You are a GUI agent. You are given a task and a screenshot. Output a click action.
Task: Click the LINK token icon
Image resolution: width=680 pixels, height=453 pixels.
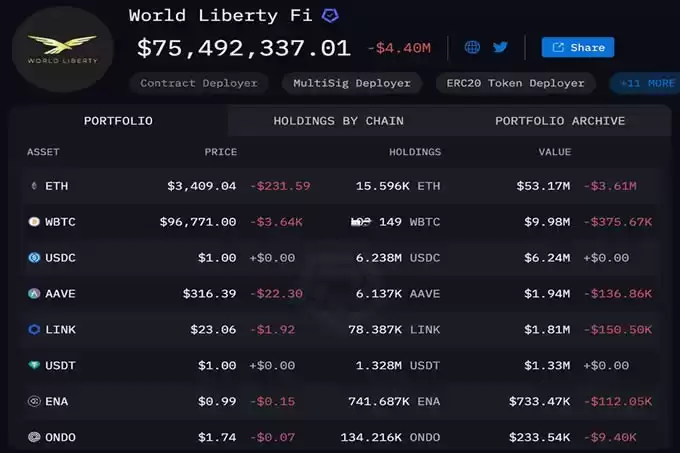(x=34, y=330)
